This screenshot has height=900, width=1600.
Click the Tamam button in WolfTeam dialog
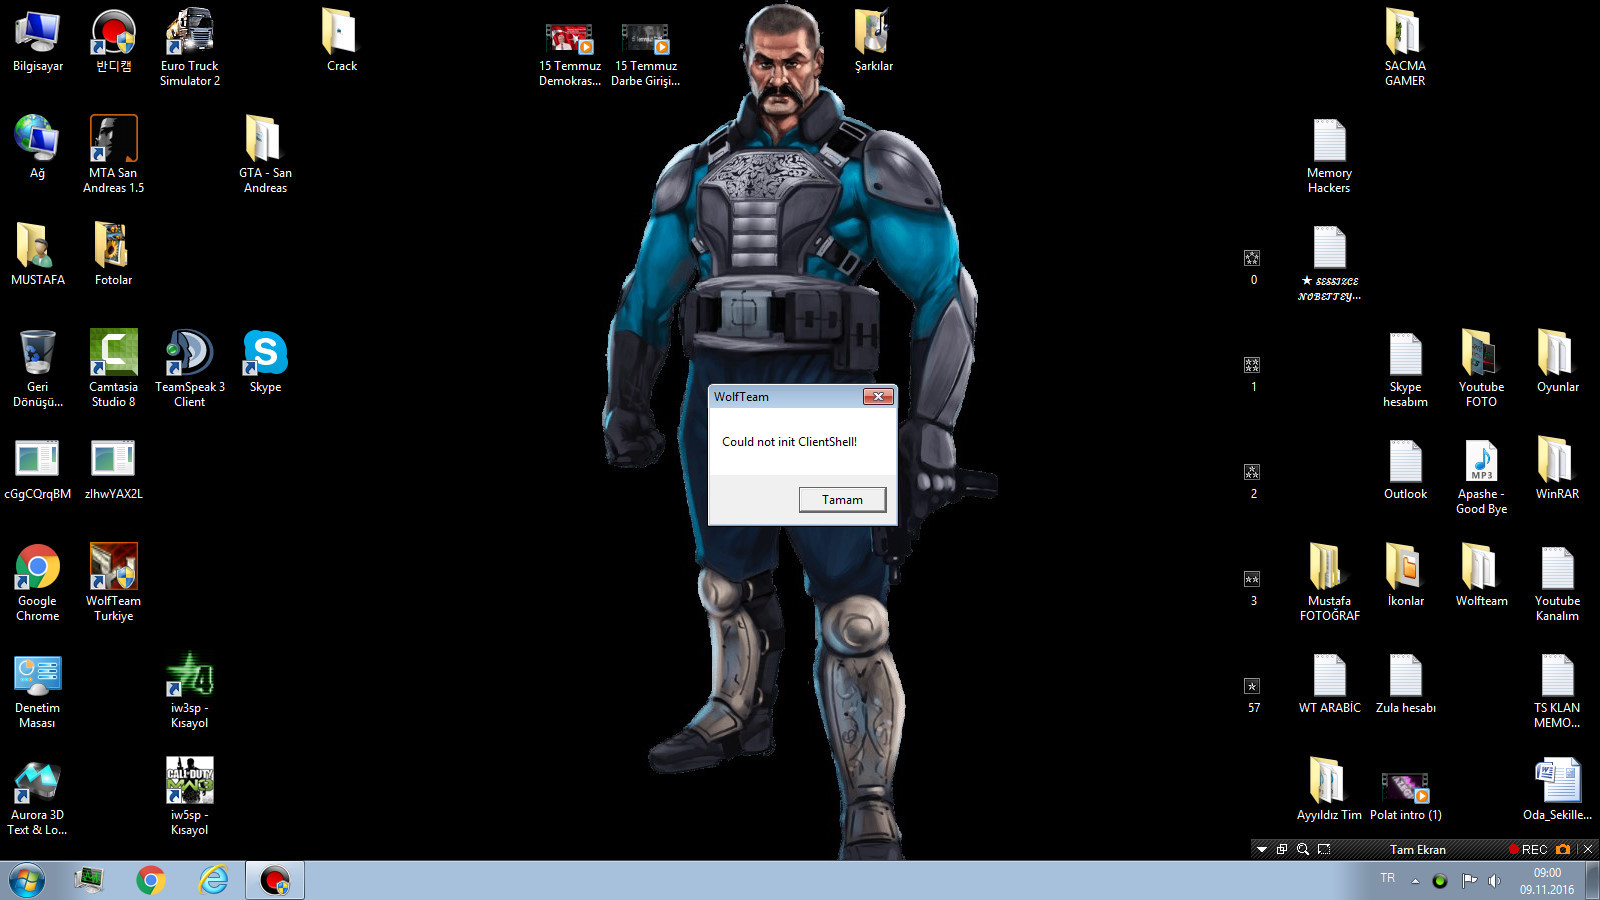click(x=842, y=500)
